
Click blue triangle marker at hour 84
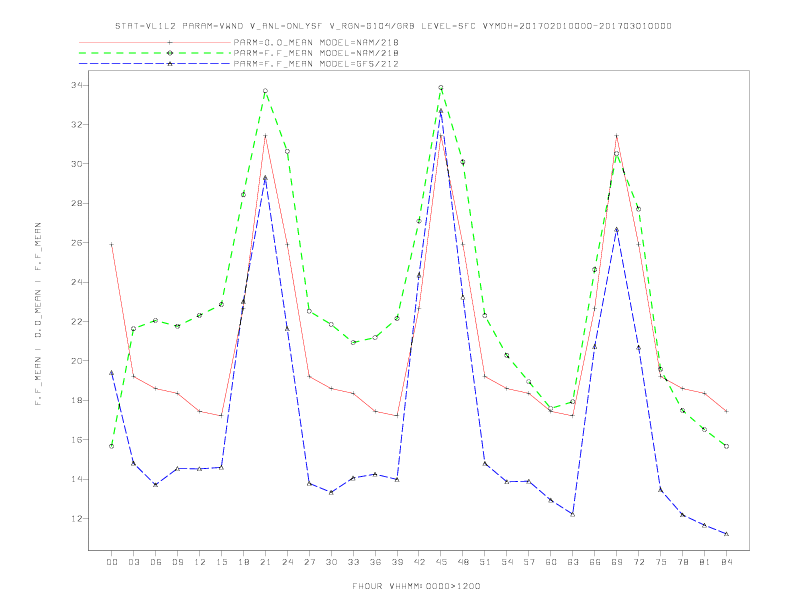coord(726,534)
